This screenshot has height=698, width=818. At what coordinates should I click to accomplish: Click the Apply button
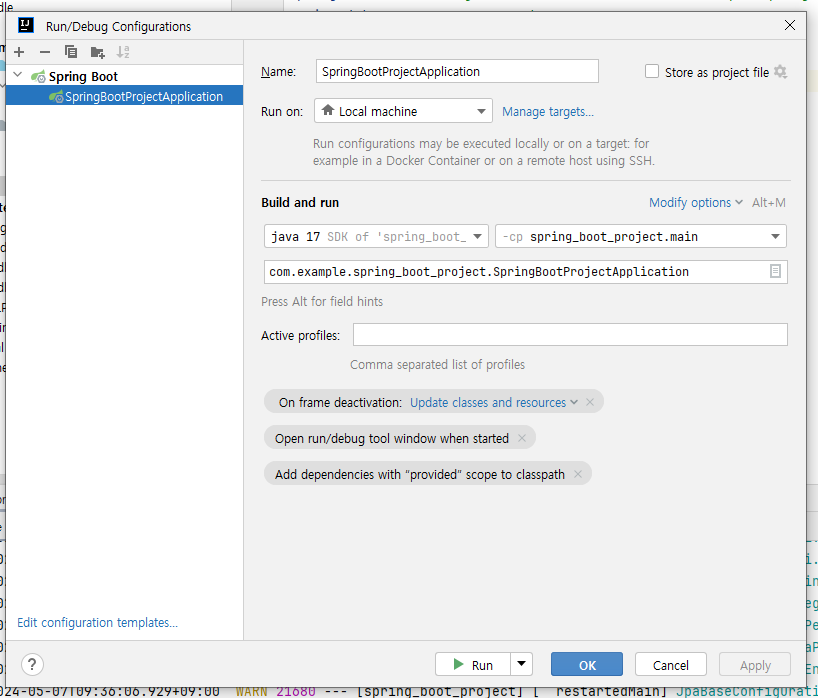tap(755, 665)
